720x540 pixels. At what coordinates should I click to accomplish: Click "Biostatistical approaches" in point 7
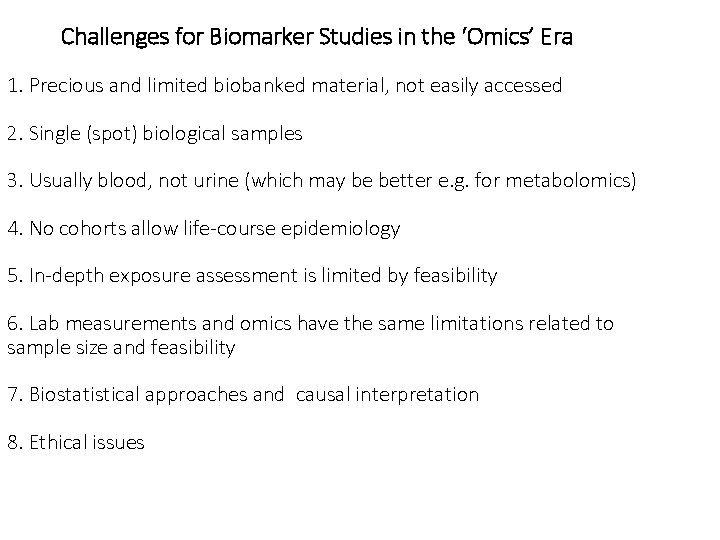pos(139,395)
